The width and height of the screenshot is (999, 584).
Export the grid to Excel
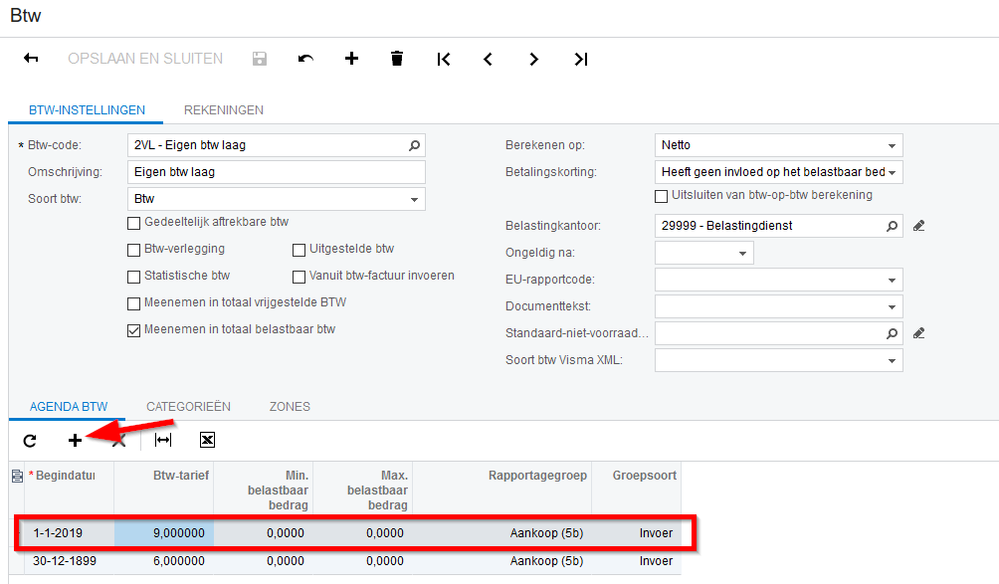[x=207, y=440]
